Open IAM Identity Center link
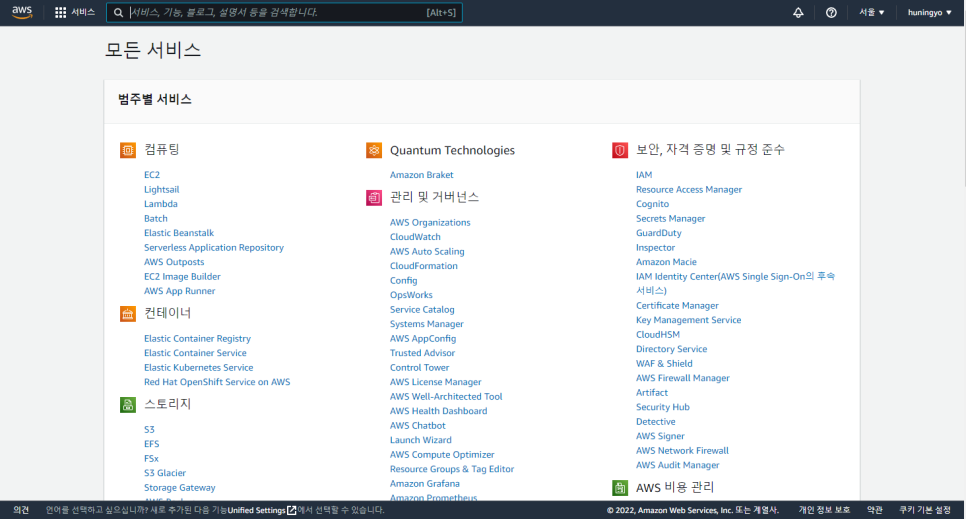 pos(735,284)
